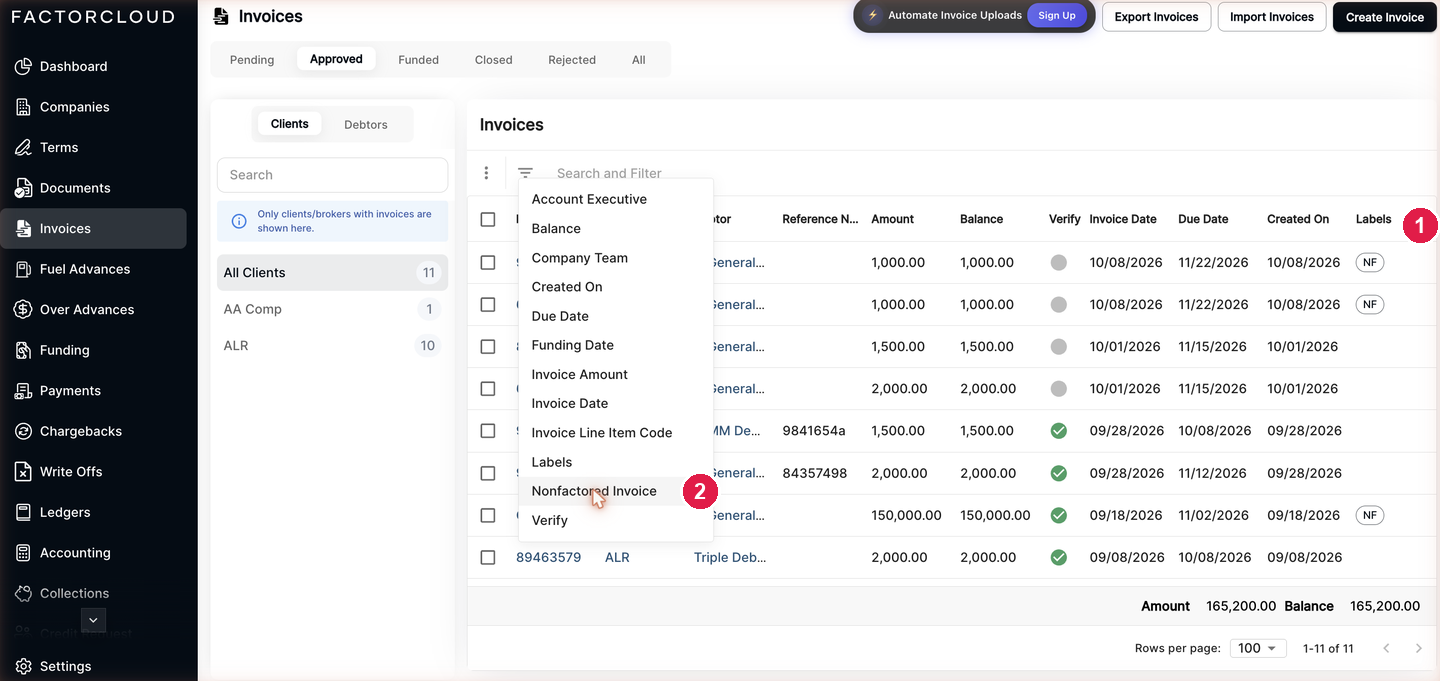Open Dashboard icon in sidebar
The image size is (1440, 681).
pos(23,66)
